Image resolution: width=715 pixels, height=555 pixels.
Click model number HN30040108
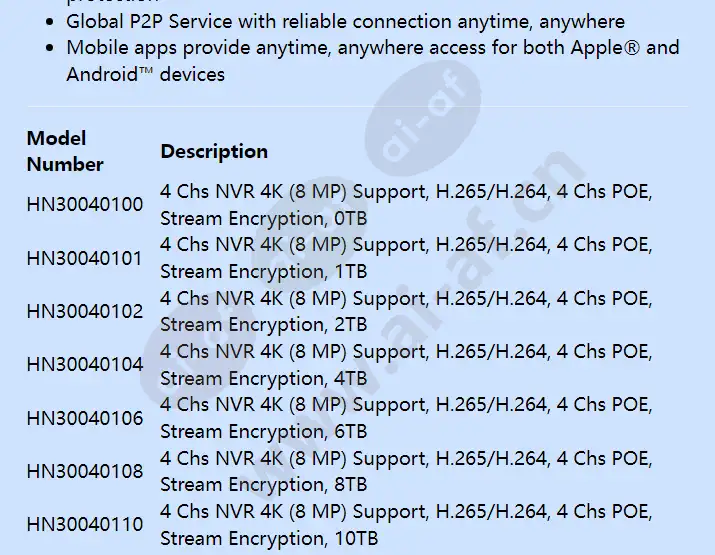coord(85,471)
